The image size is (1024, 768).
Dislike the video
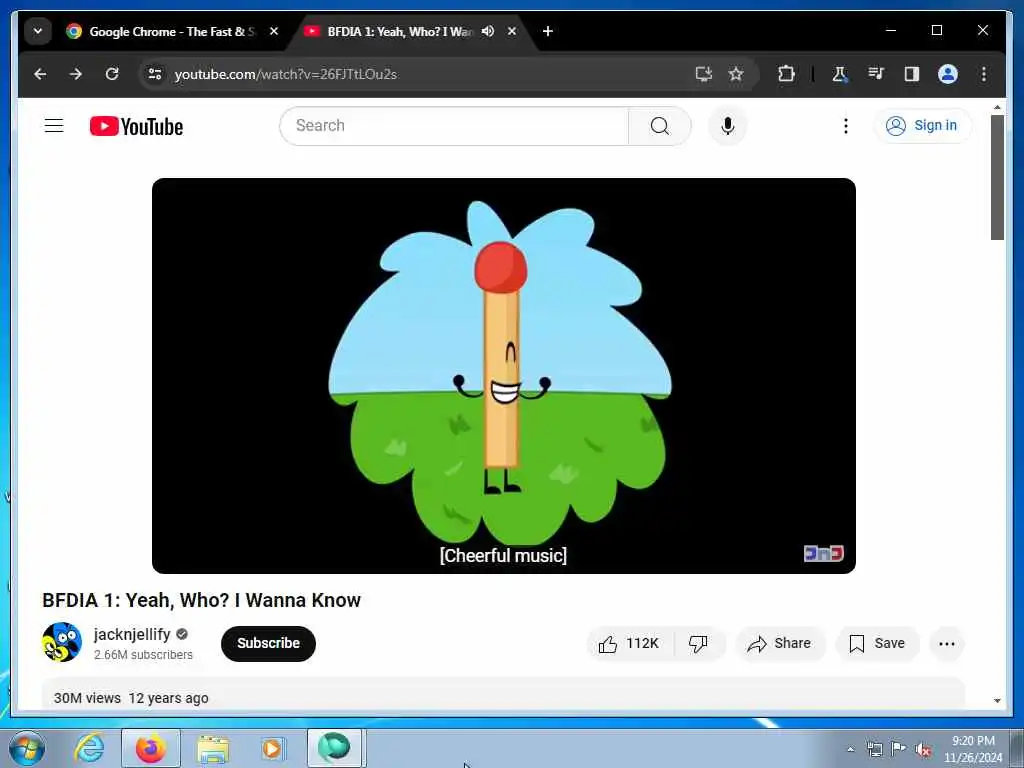pos(698,644)
